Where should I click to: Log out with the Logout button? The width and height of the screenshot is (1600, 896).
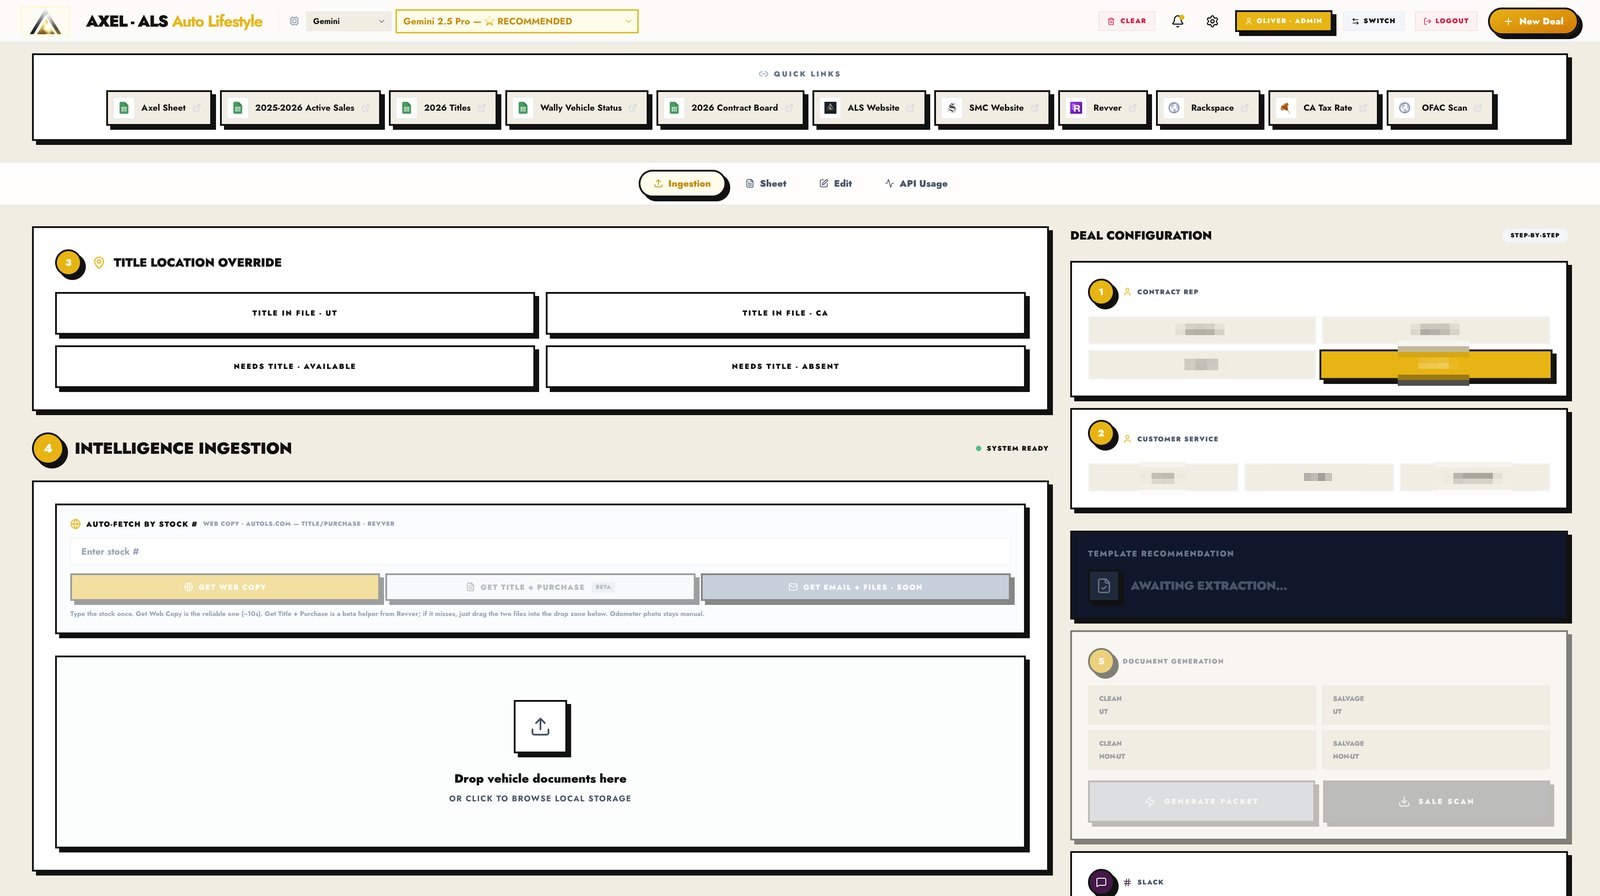[x=1446, y=21]
